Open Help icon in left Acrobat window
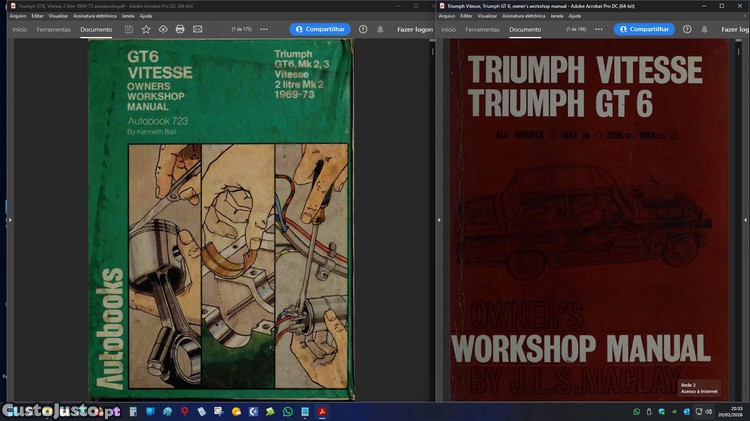 (363, 29)
